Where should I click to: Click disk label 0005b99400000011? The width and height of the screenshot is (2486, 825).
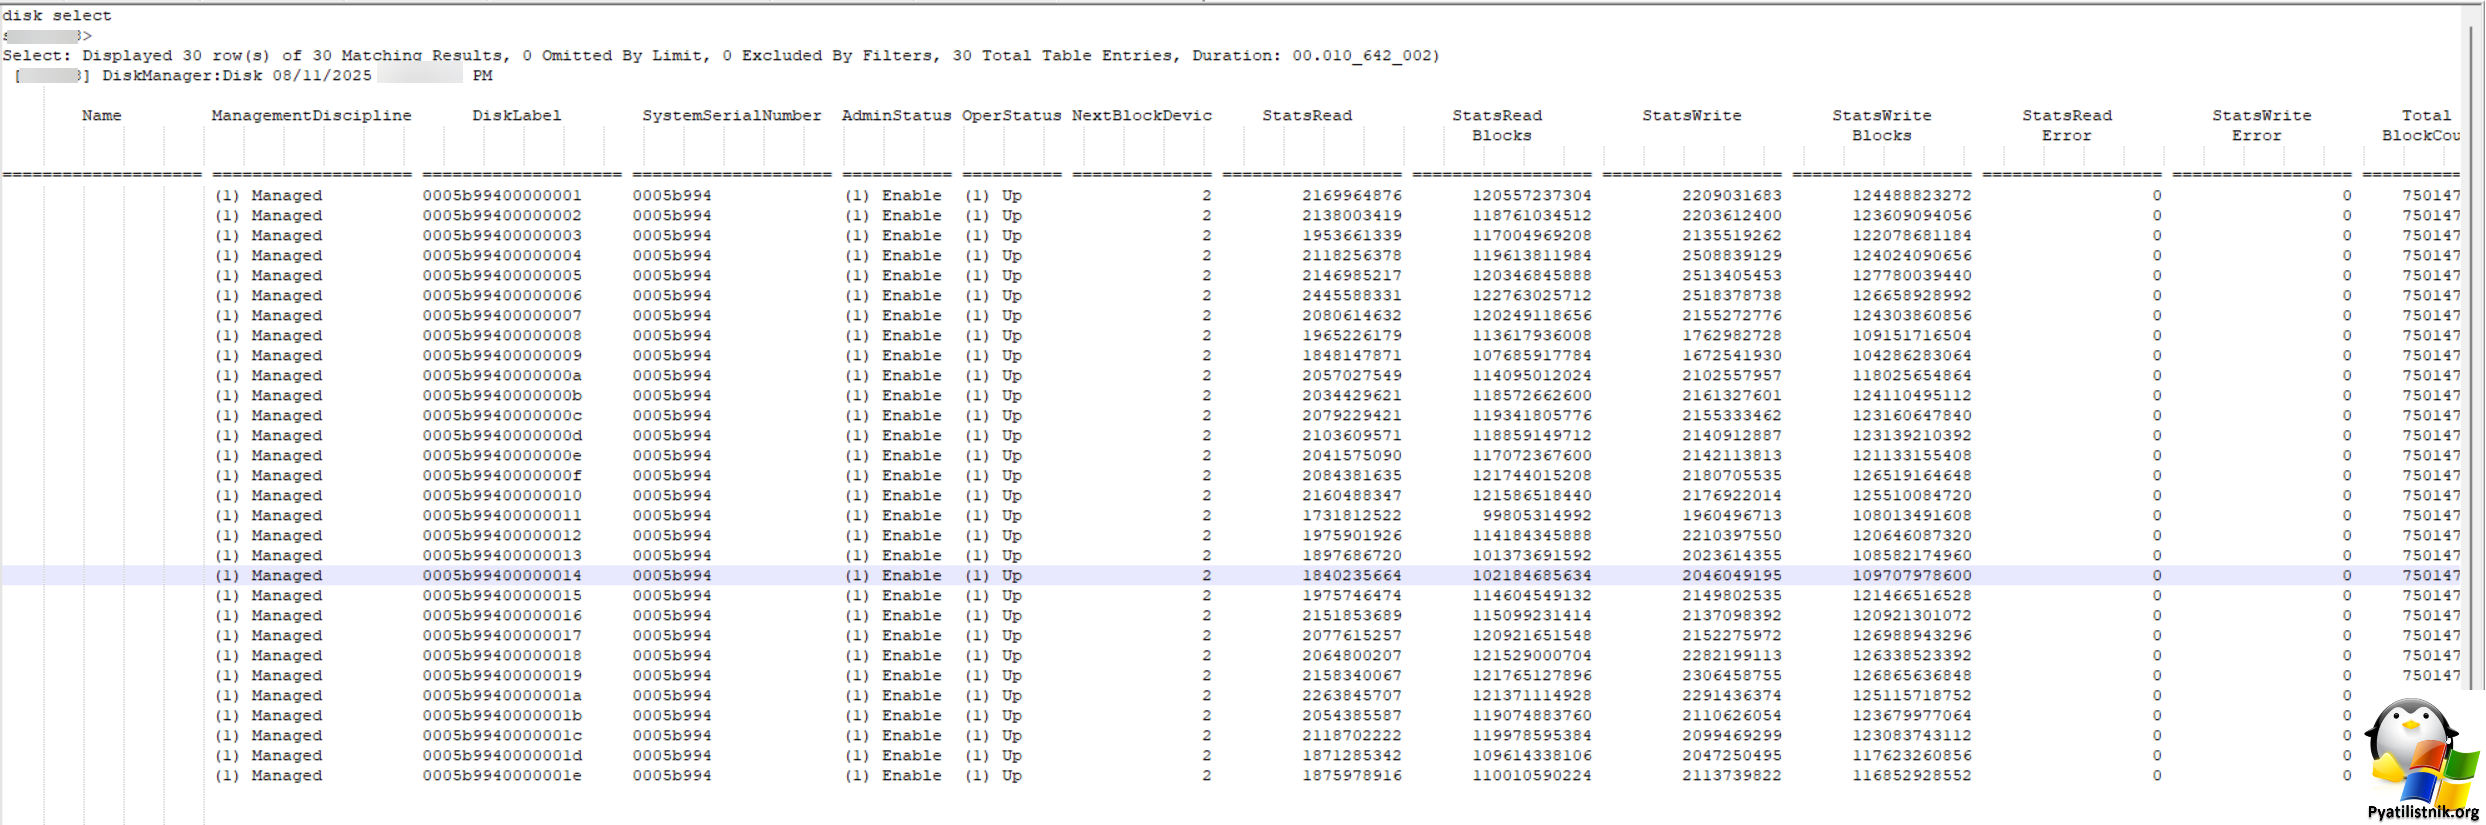coord(502,516)
